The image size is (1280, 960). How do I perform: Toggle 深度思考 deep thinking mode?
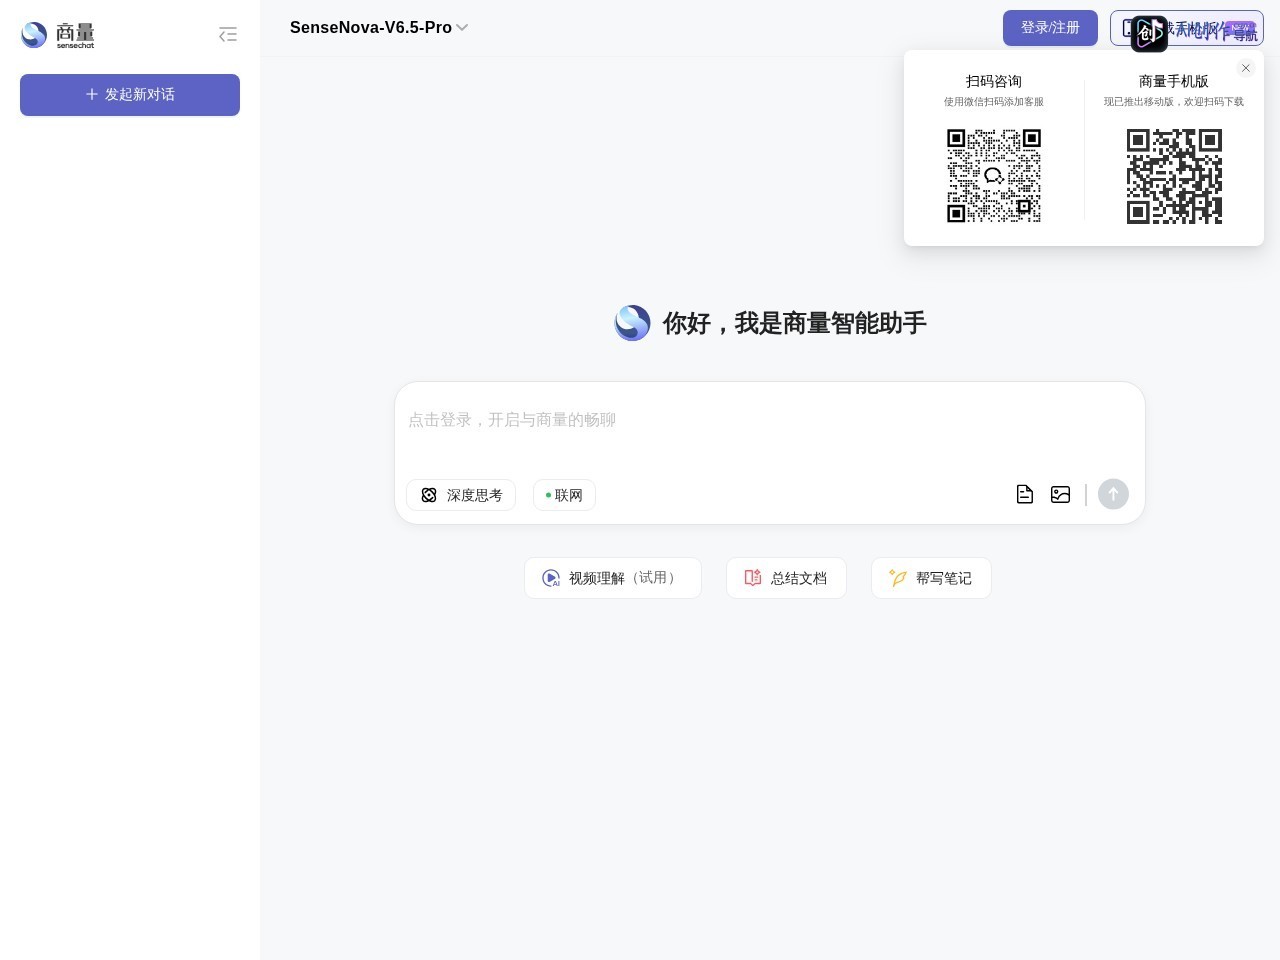461,495
